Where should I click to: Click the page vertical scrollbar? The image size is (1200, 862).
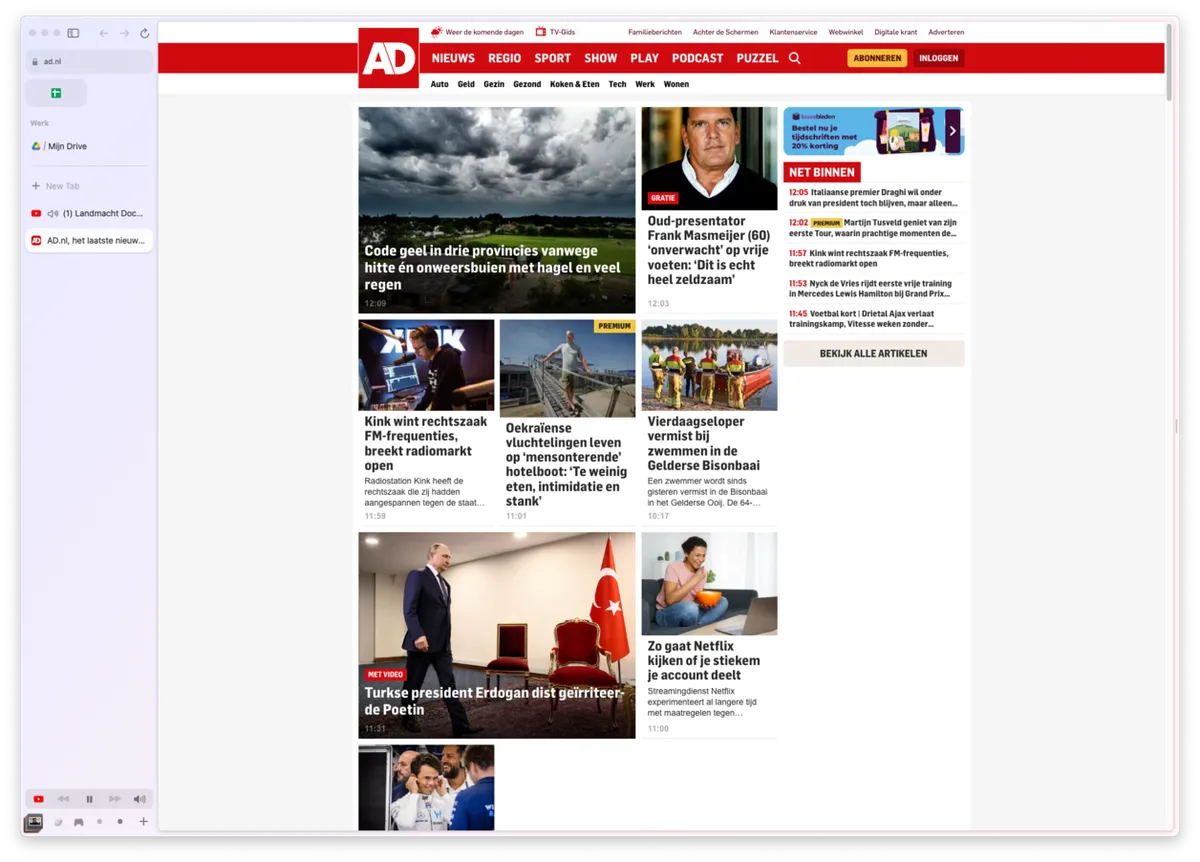[x=1169, y=62]
